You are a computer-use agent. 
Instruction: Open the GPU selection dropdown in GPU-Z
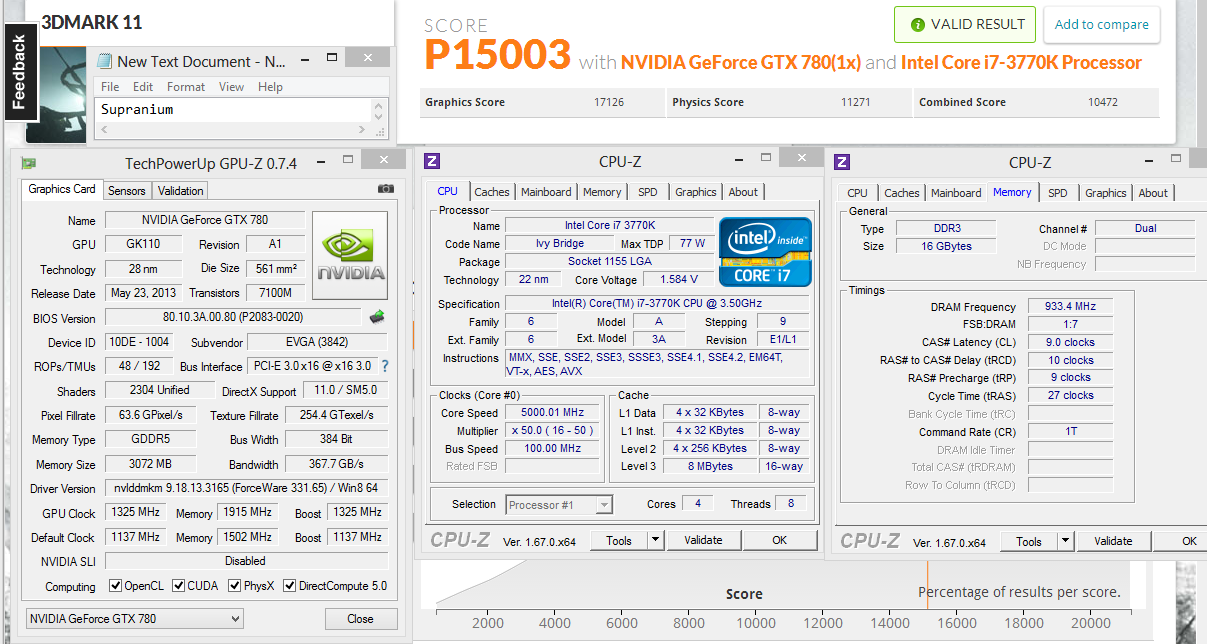pos(134,619)
